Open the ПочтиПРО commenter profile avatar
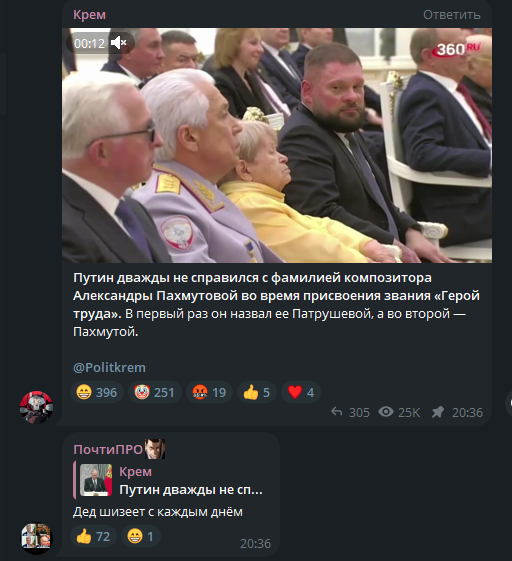The image size is (512, 561). point(36,538)
